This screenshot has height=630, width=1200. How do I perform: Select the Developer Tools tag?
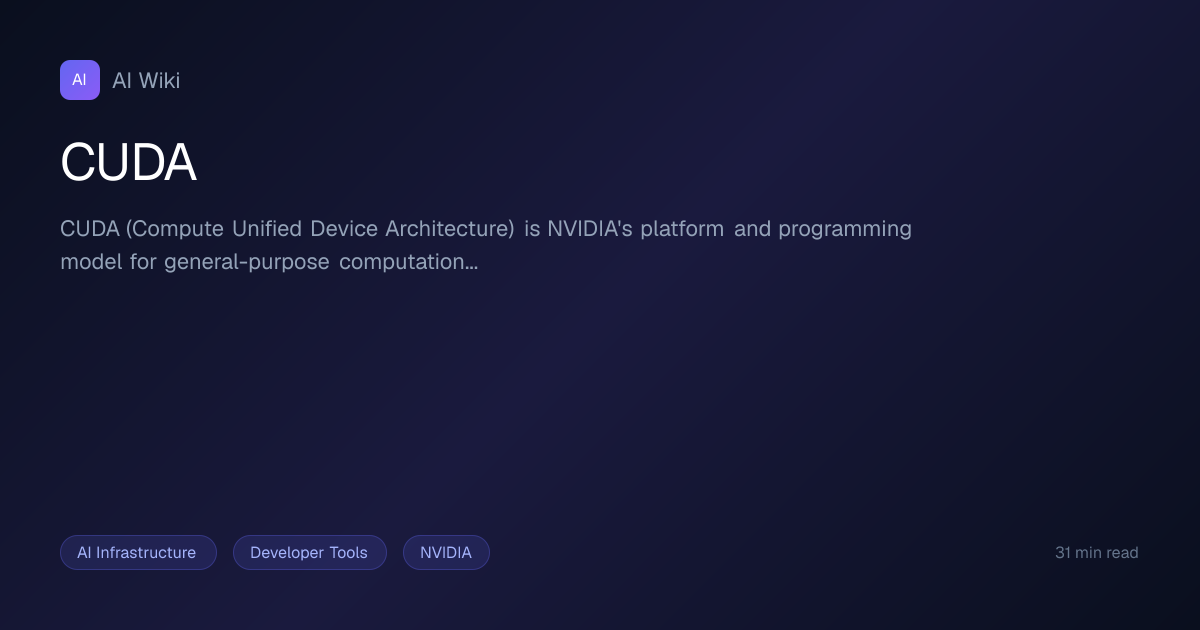point(309,552)
